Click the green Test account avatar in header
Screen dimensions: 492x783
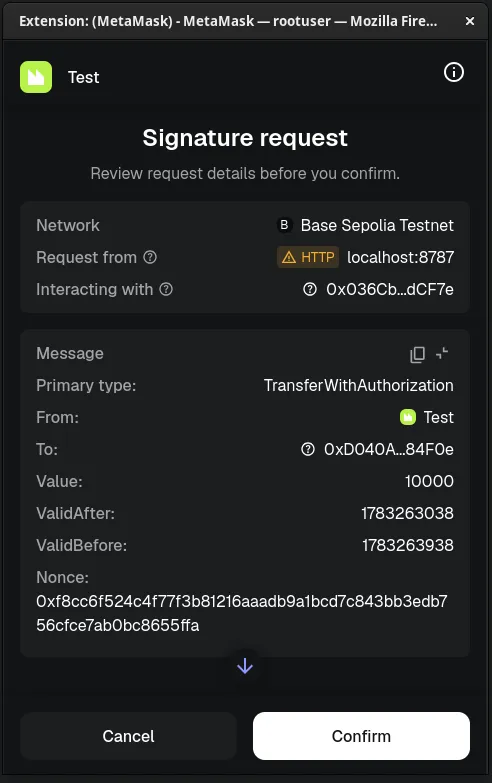tap(36, 77)
